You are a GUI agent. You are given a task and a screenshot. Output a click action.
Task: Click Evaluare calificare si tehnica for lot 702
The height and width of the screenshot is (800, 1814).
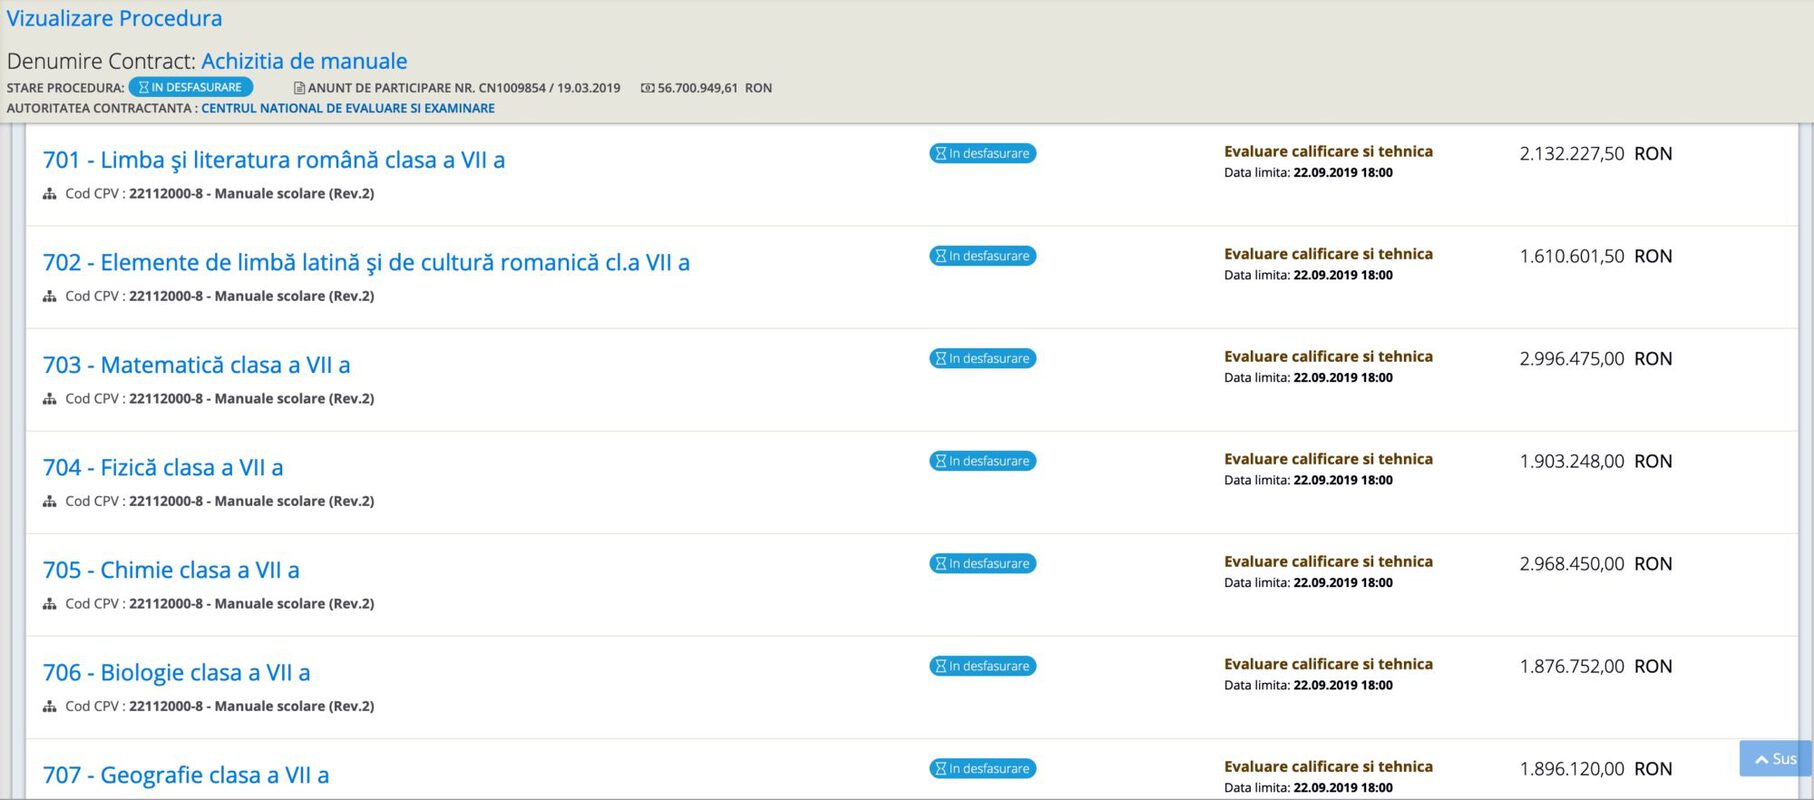(x=1328, y=254)
